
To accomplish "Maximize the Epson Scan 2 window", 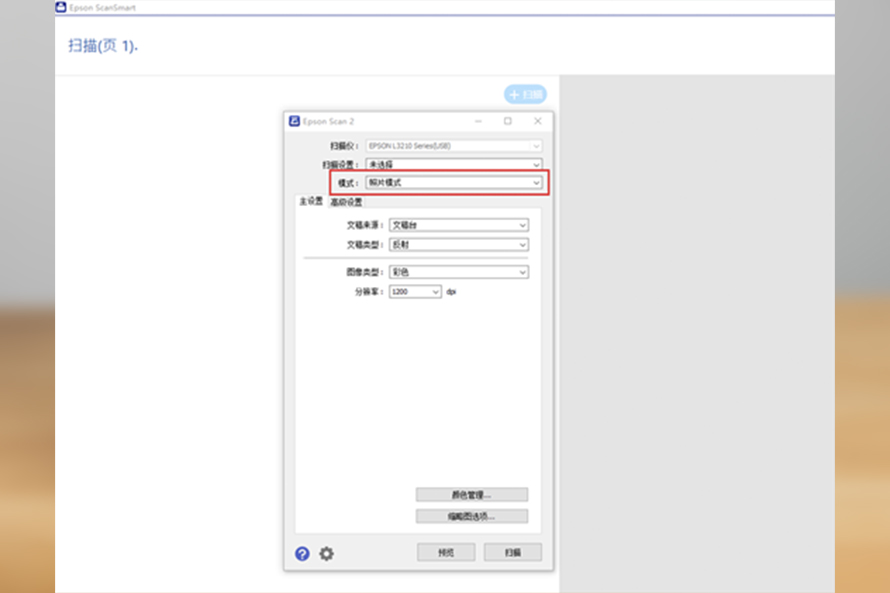I will pos(508,121).
